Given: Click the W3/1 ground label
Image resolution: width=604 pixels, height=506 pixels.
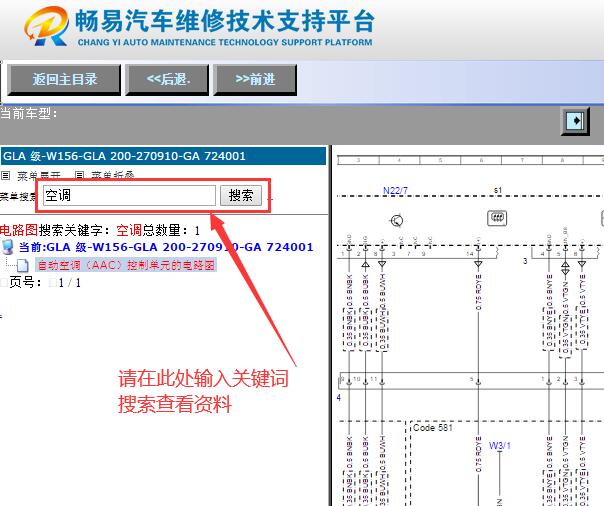Looking at the screenshot, I should pyautogui.click(x=500, y=446).
